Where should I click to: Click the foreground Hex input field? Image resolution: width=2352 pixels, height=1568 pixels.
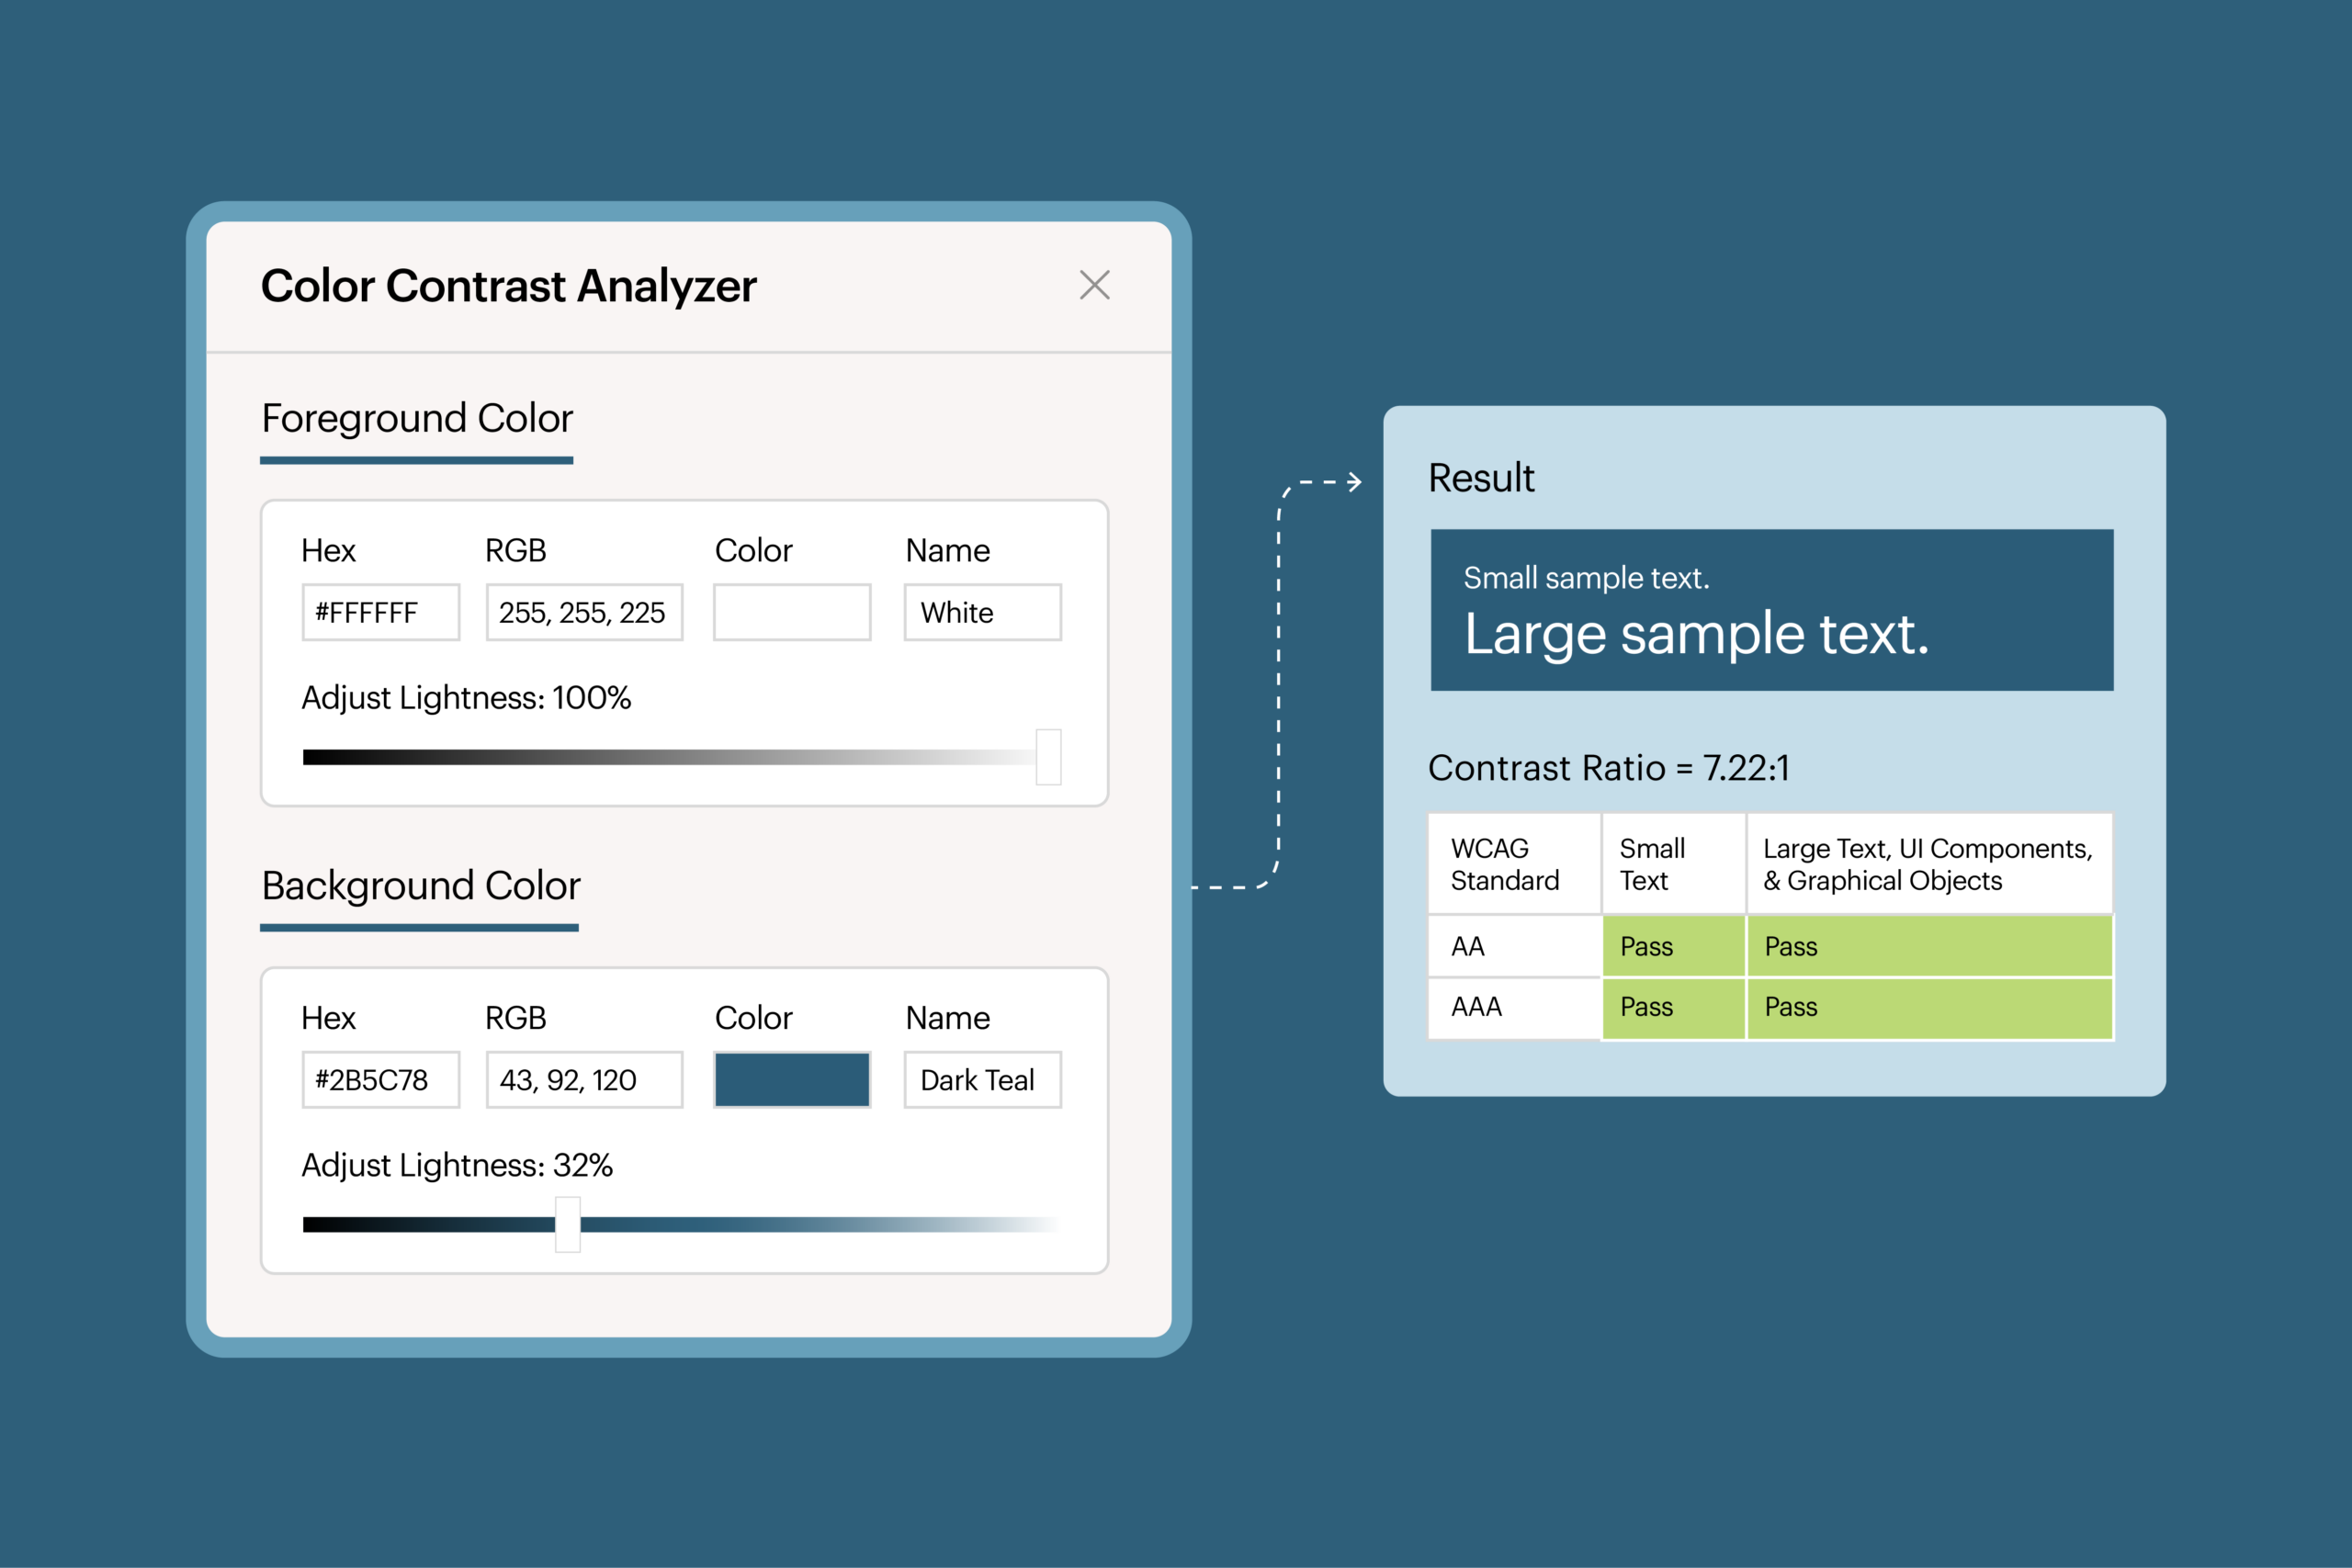380,612
